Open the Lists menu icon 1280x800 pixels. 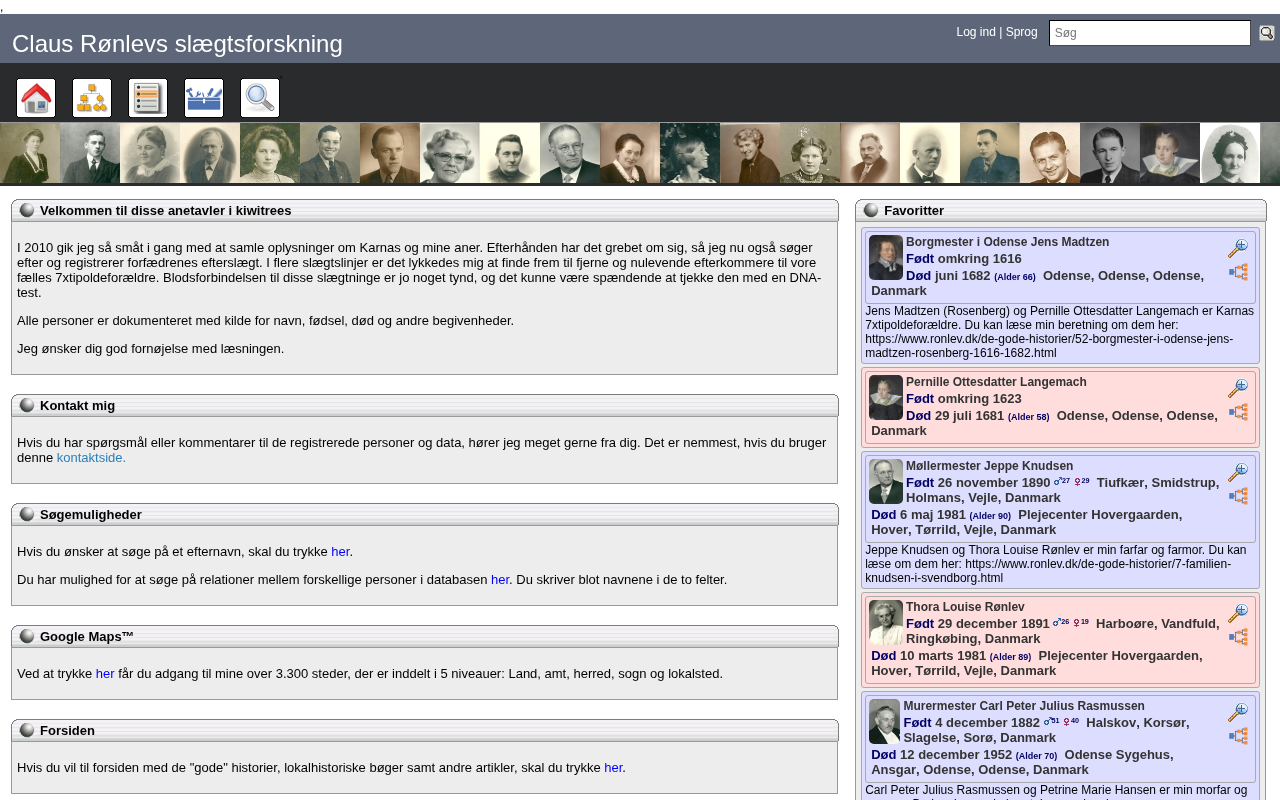148,98
